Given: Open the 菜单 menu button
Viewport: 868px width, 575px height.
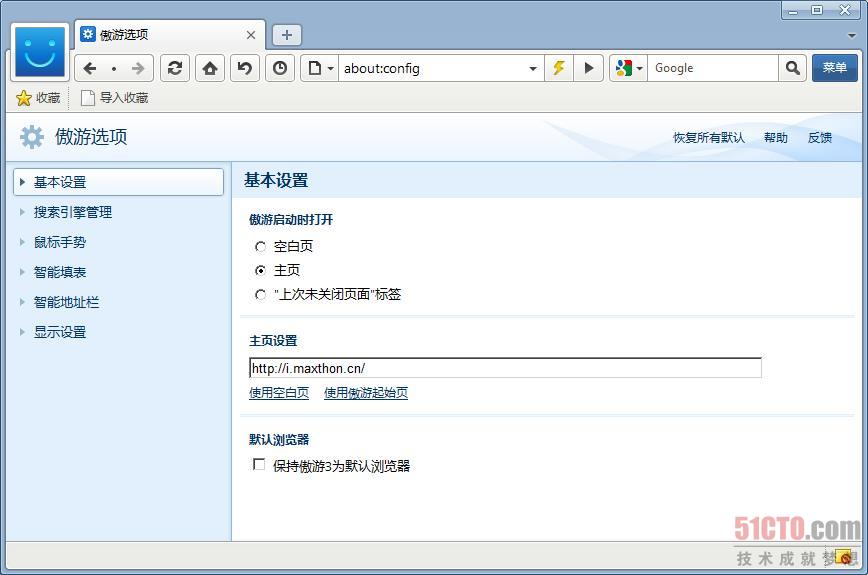Looking at the screenshot, I should (835, 68).
